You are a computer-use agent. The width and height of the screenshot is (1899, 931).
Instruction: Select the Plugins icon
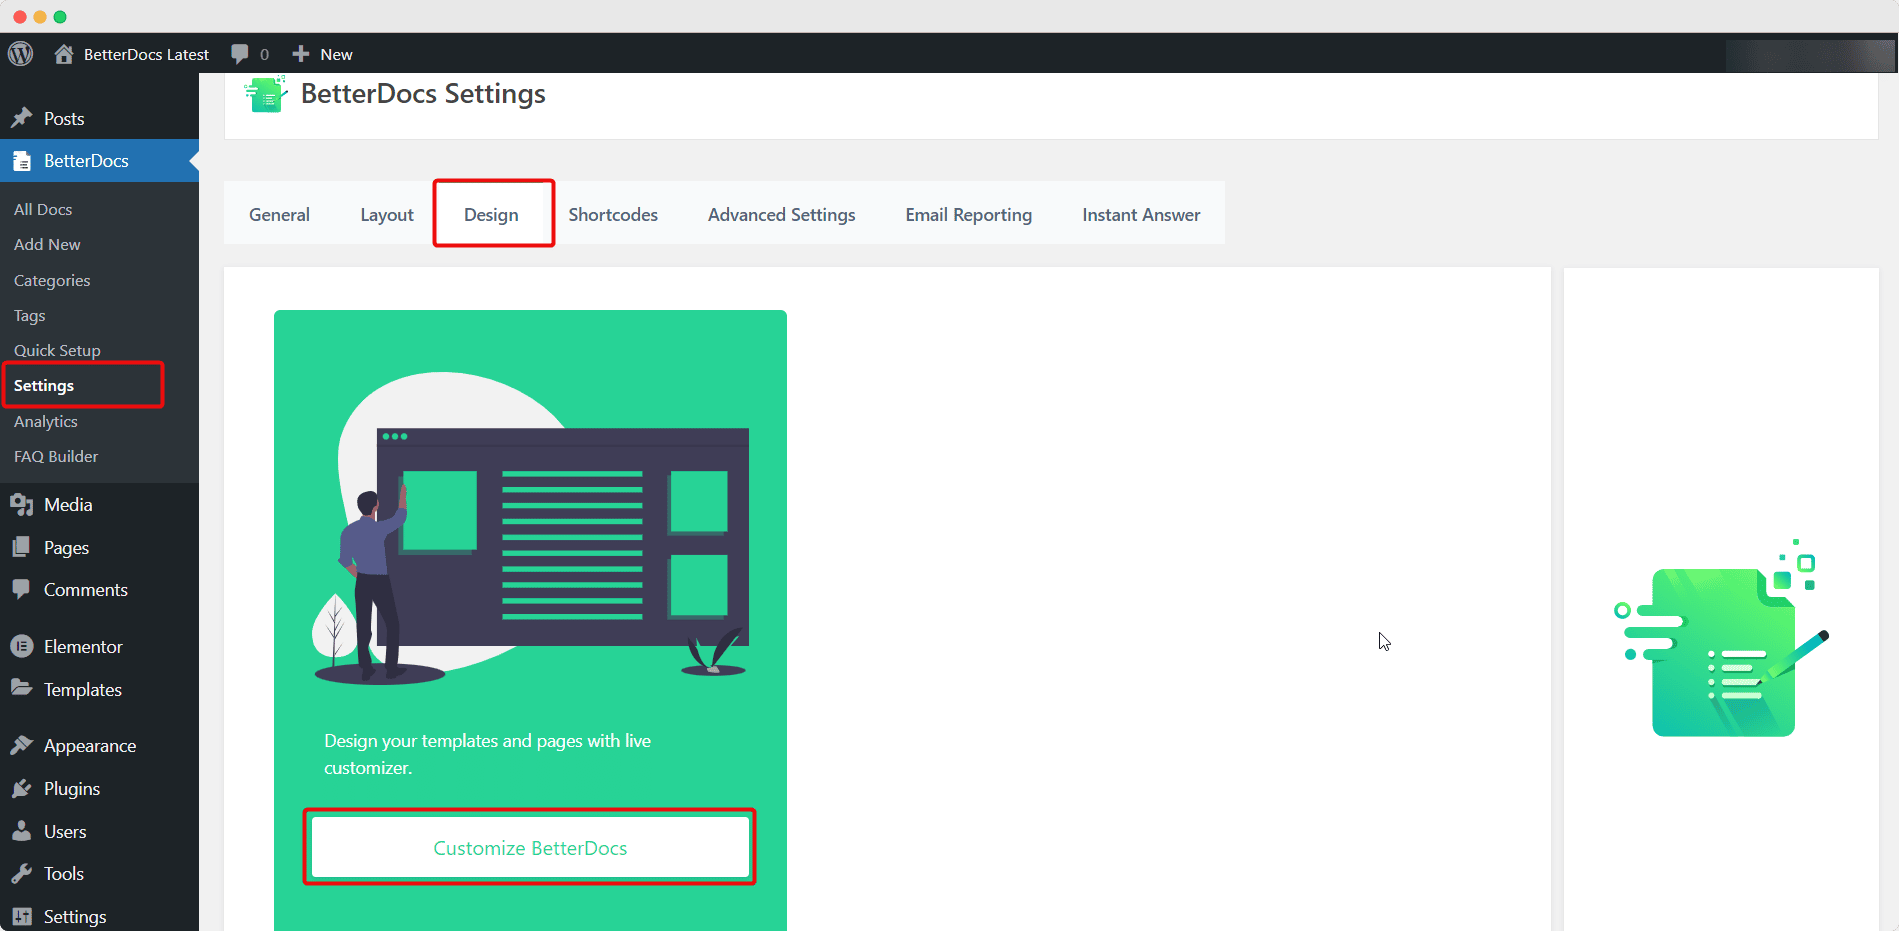22,788
